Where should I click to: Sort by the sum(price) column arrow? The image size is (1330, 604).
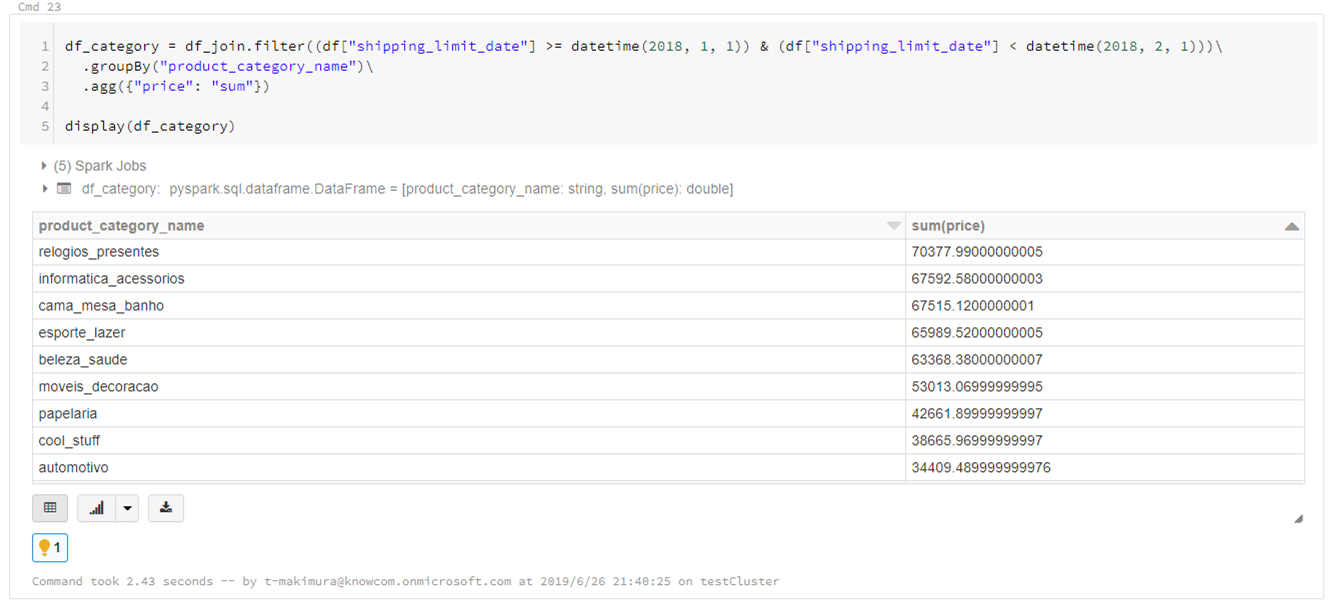(1293, 225)
